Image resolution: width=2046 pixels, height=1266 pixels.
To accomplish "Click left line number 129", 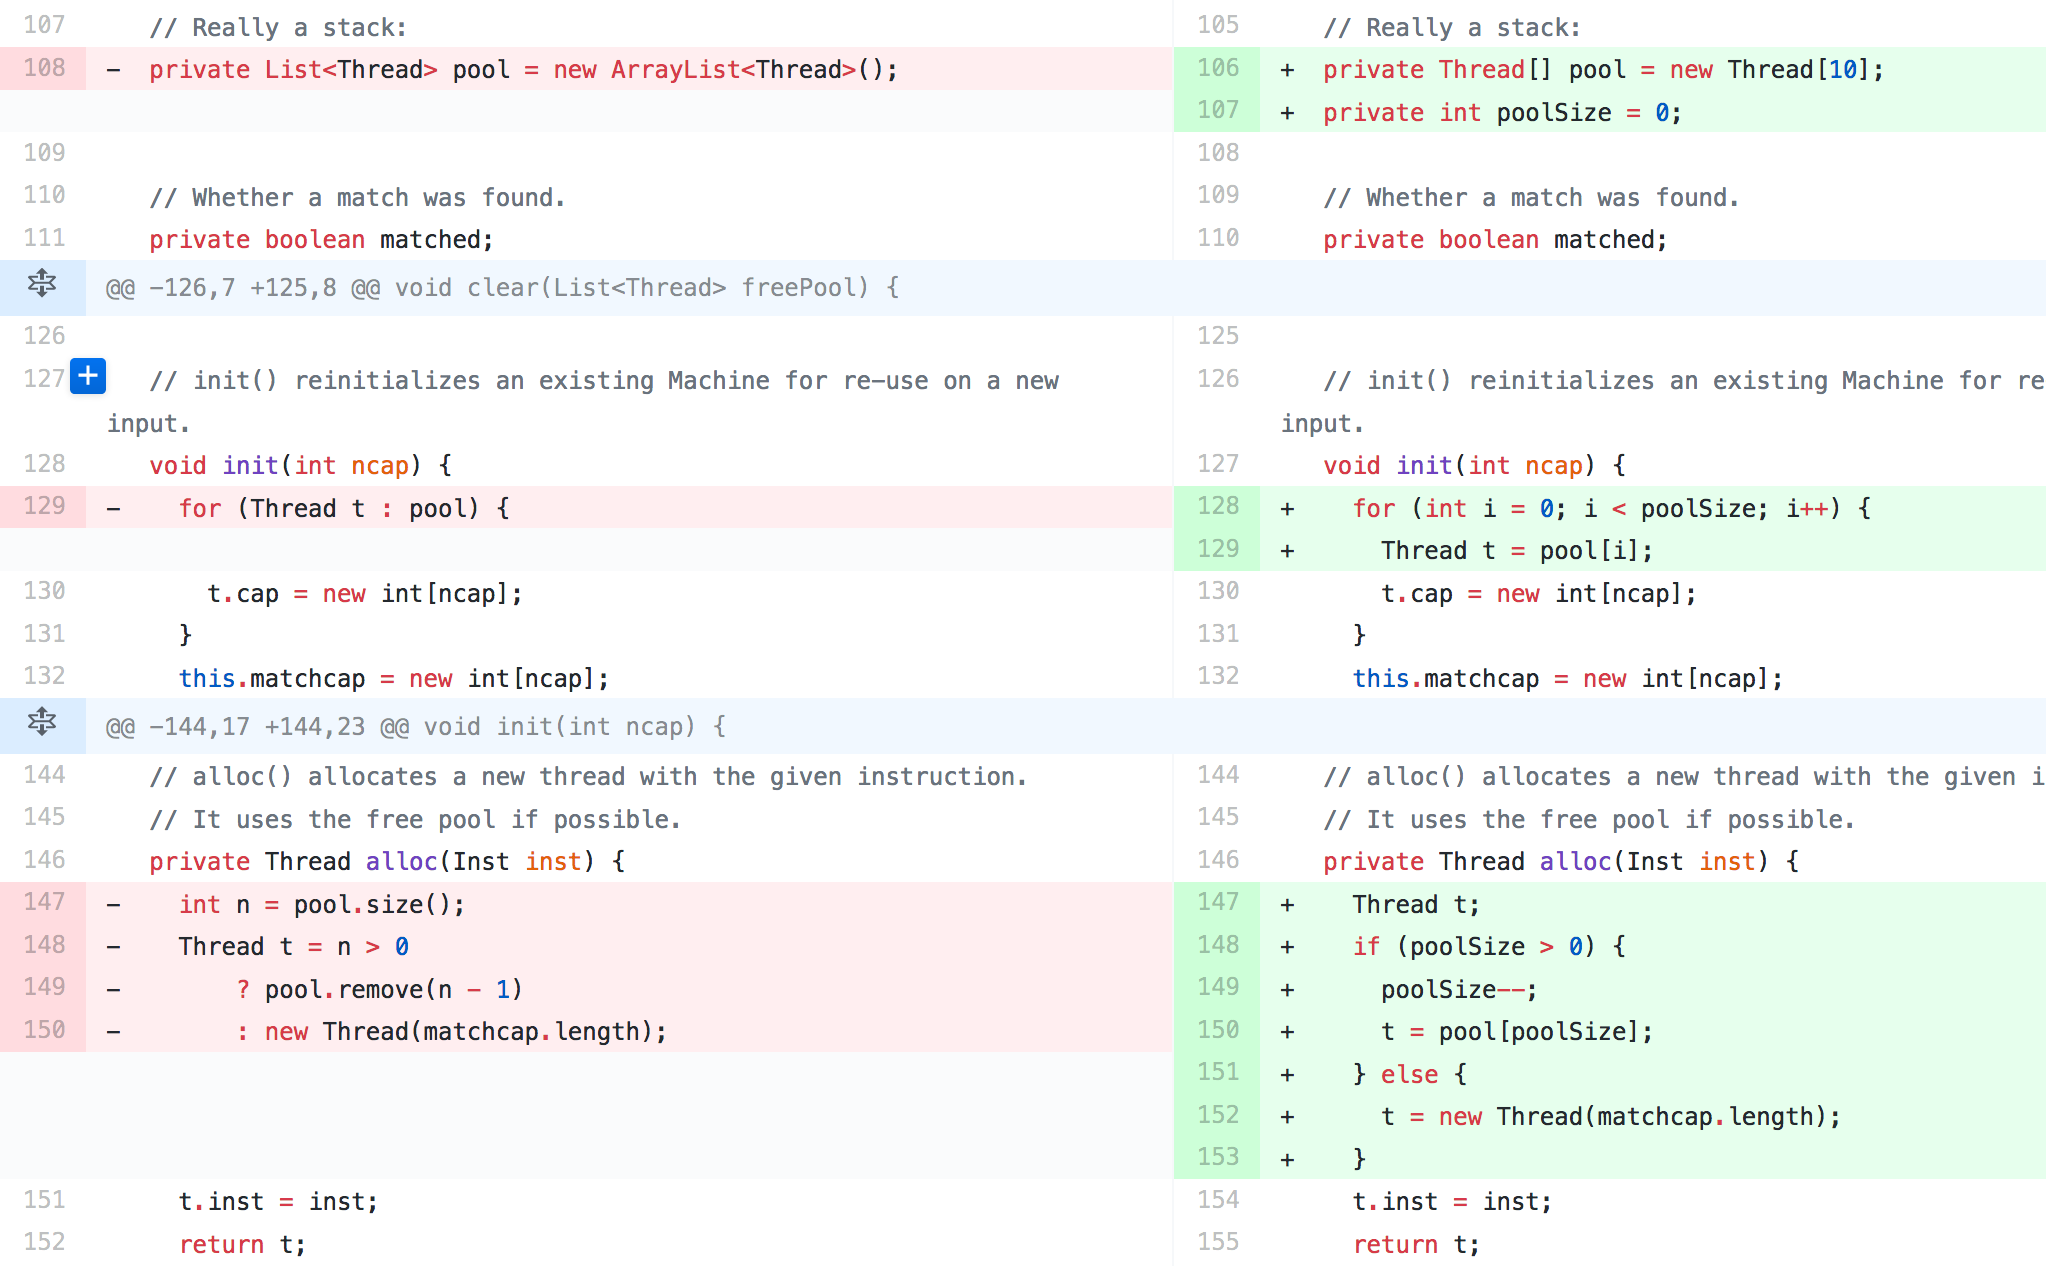I will [x=44, y=506].
